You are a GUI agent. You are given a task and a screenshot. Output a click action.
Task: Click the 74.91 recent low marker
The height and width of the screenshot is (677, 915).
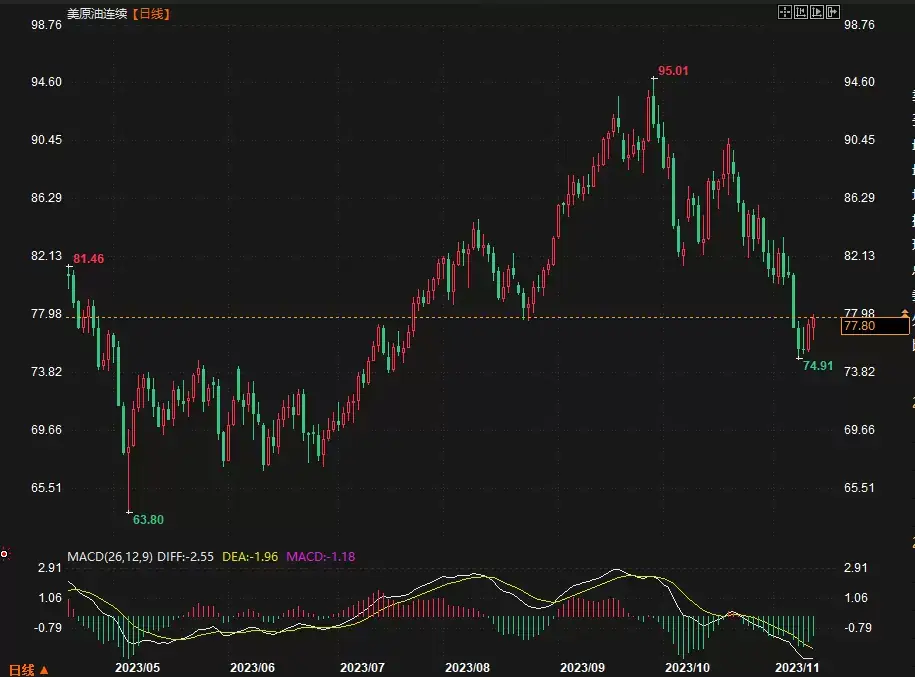818,366
